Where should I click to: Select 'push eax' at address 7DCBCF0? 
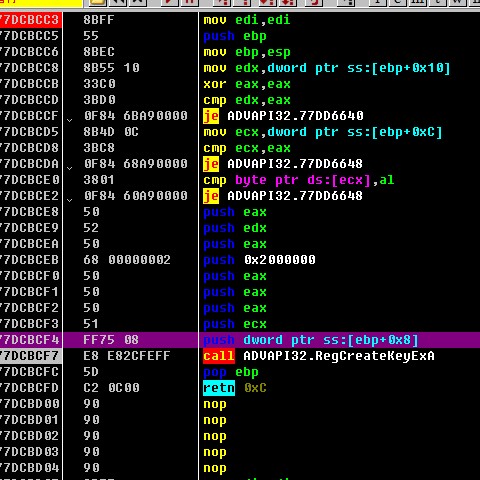pos(235,276)
